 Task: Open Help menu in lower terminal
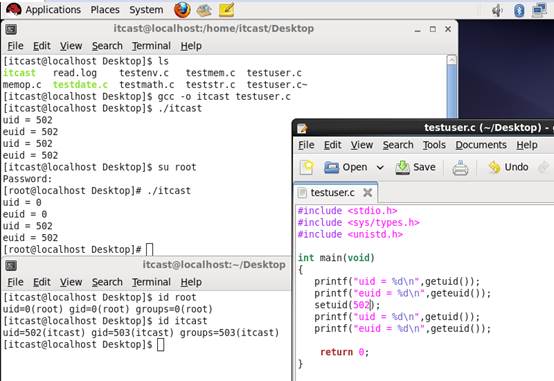(191, 282)
